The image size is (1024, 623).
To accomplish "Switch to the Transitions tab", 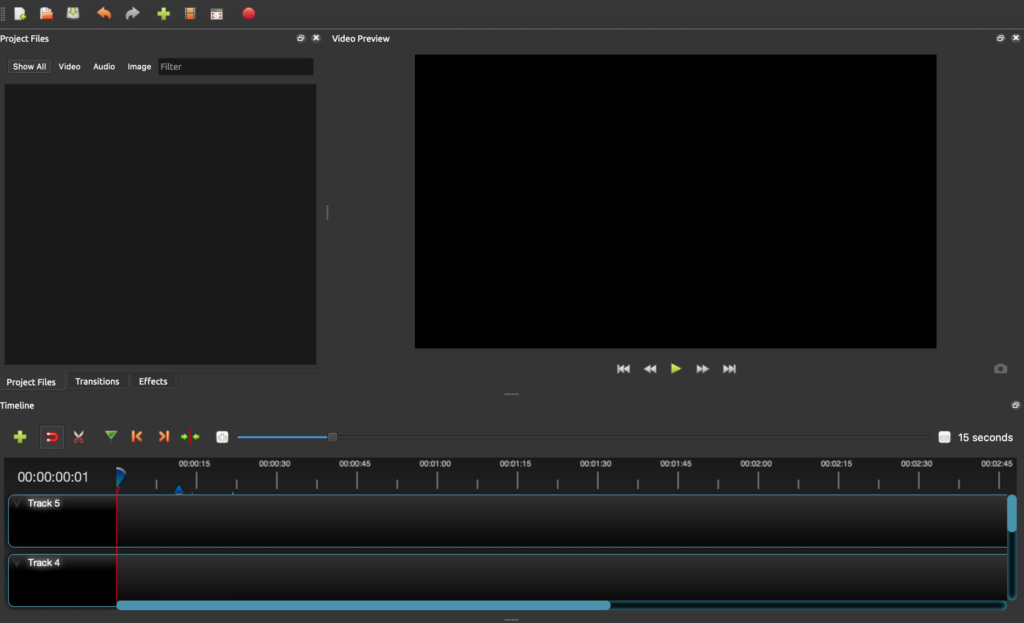I will [x=97, y=381].
